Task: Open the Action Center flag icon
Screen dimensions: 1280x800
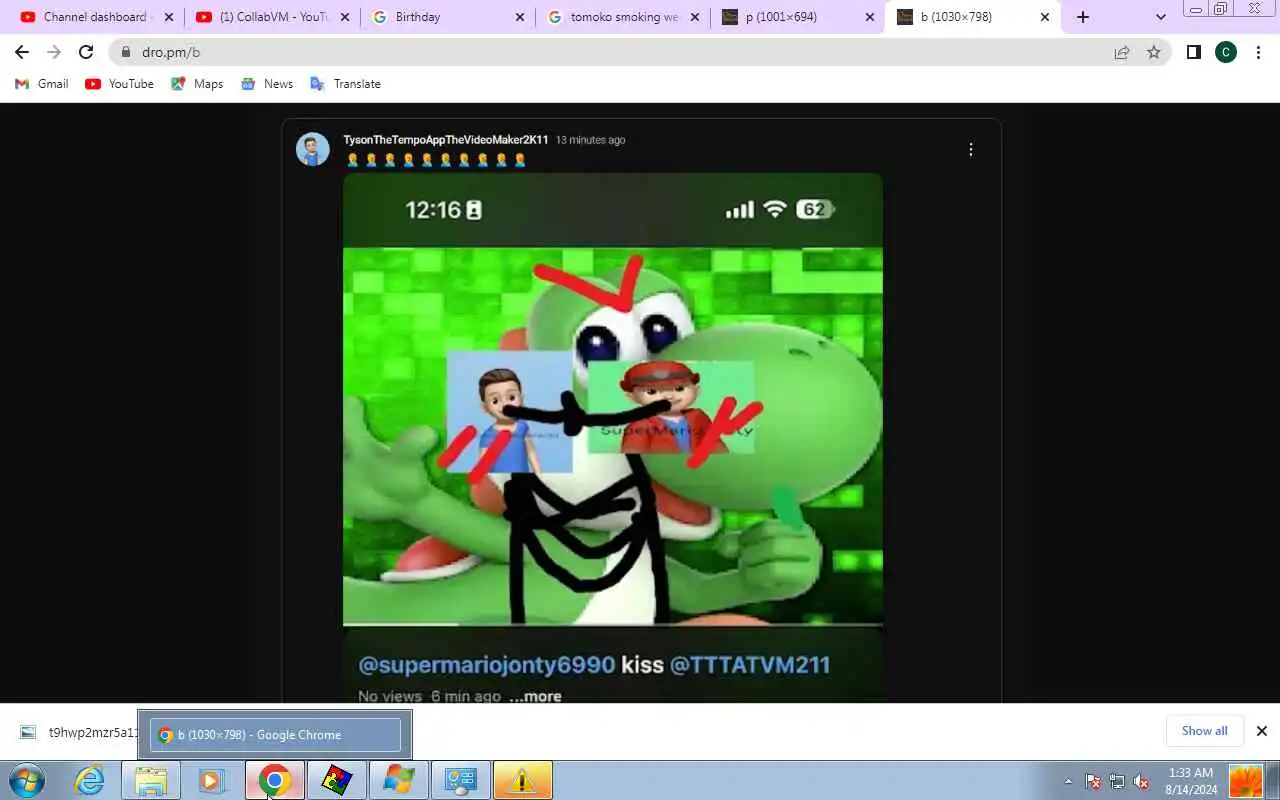Action: pyautogui.click(x=1093, y=781)
